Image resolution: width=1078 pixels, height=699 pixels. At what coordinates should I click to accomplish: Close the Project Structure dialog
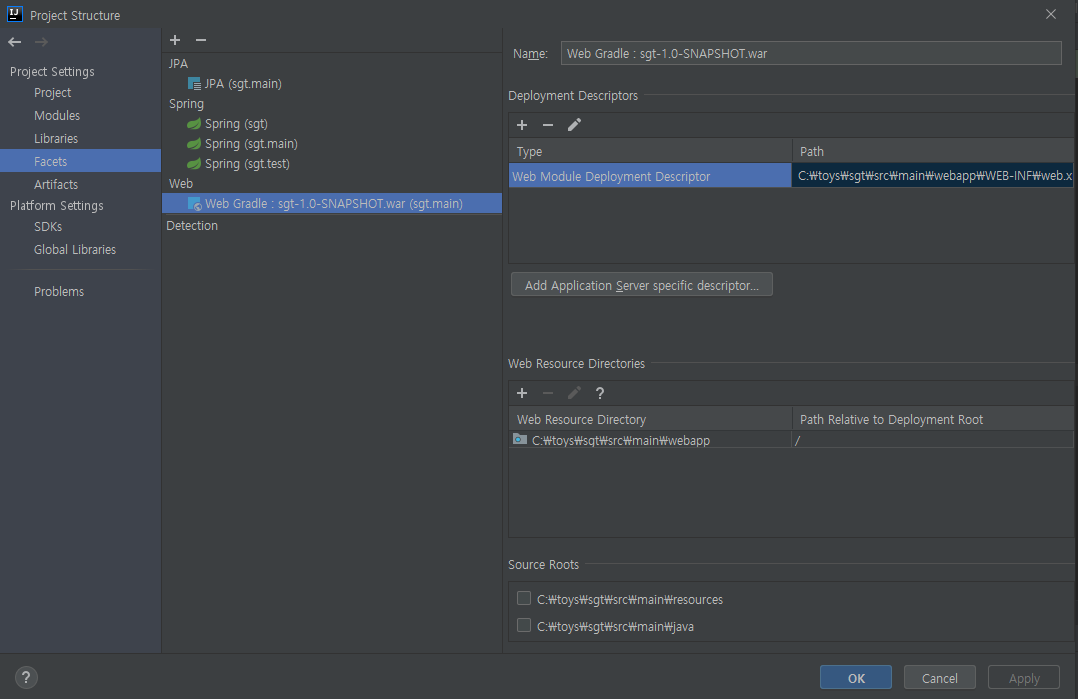point(1050,14)
